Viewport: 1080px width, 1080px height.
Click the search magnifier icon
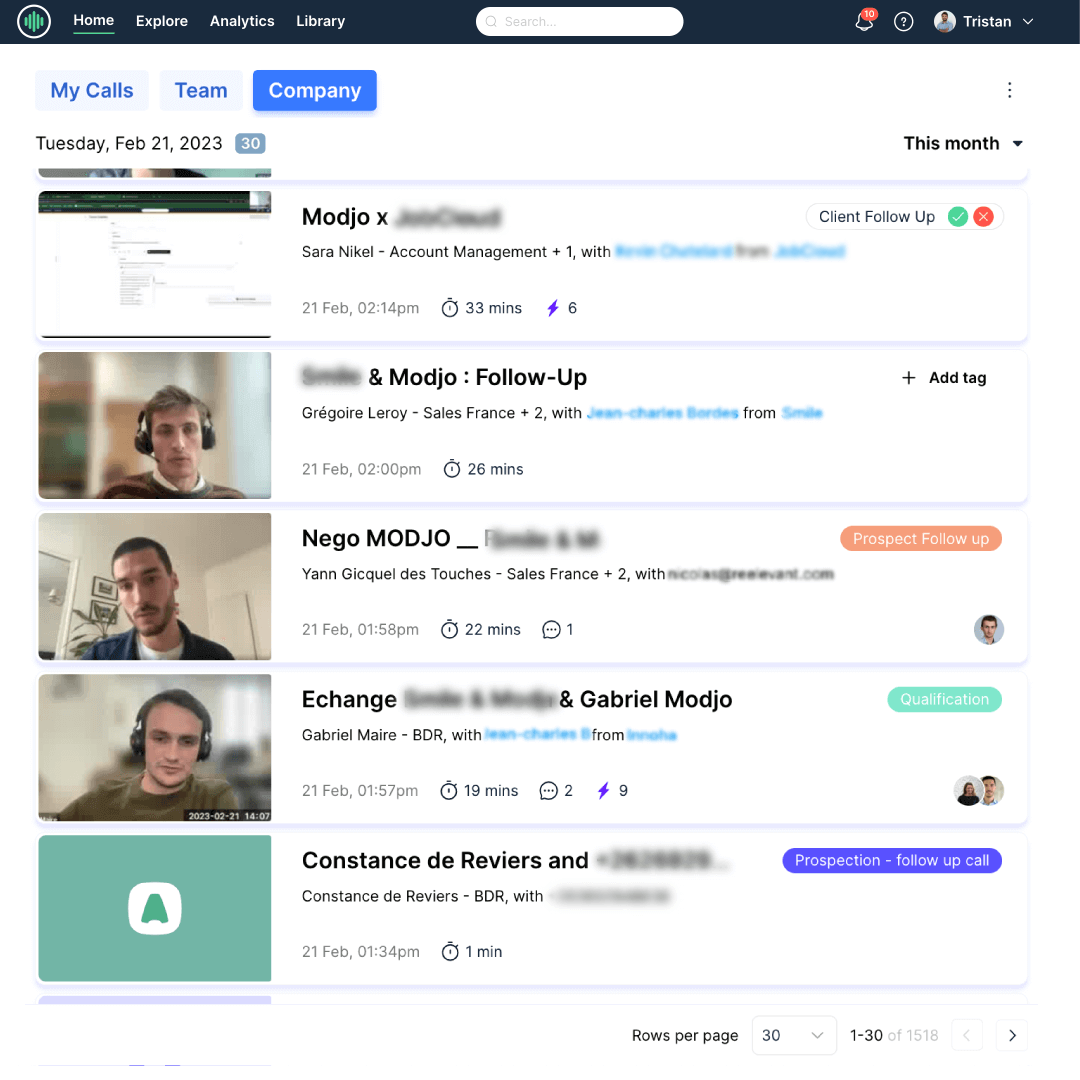coord(491,21)
